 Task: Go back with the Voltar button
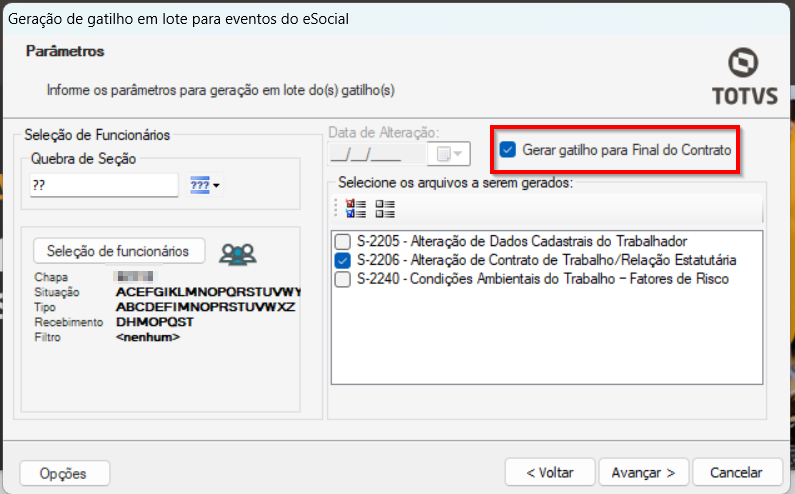(550, 473)
